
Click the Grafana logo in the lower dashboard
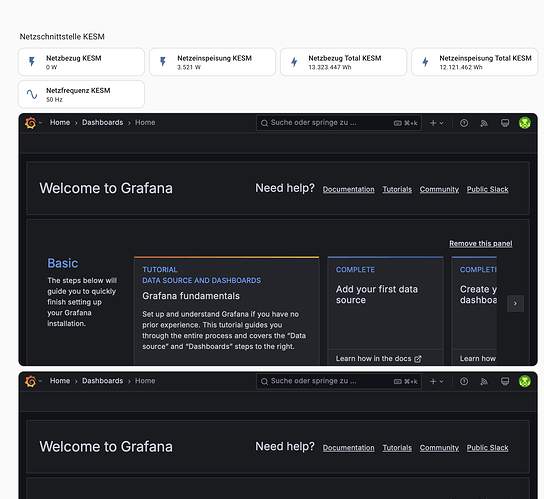tap(31, 381)
